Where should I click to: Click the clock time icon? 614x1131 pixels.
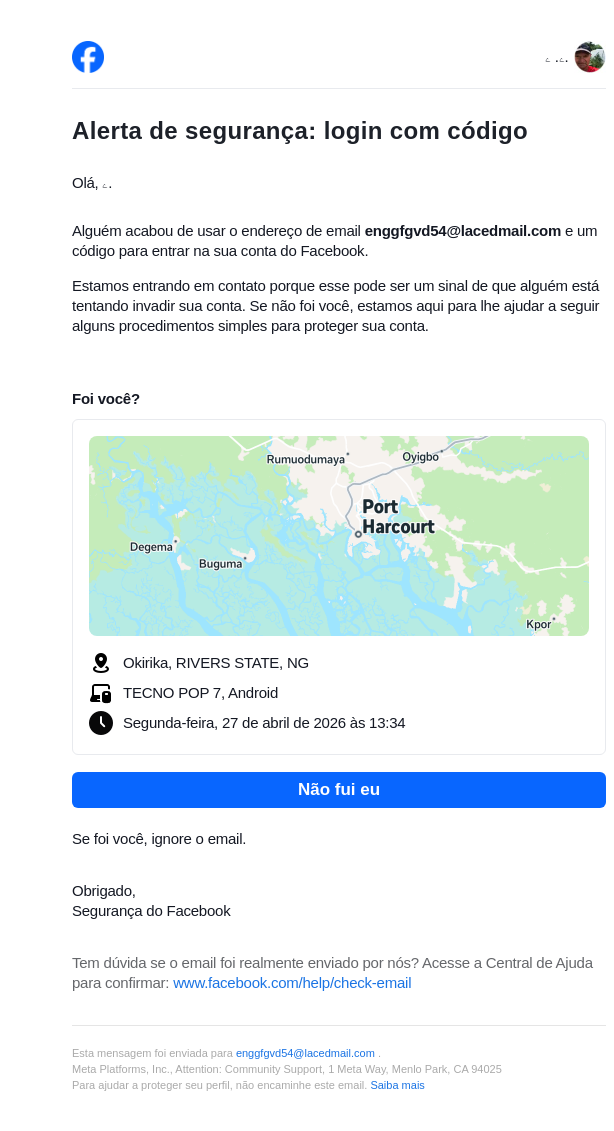click(101, 723)
